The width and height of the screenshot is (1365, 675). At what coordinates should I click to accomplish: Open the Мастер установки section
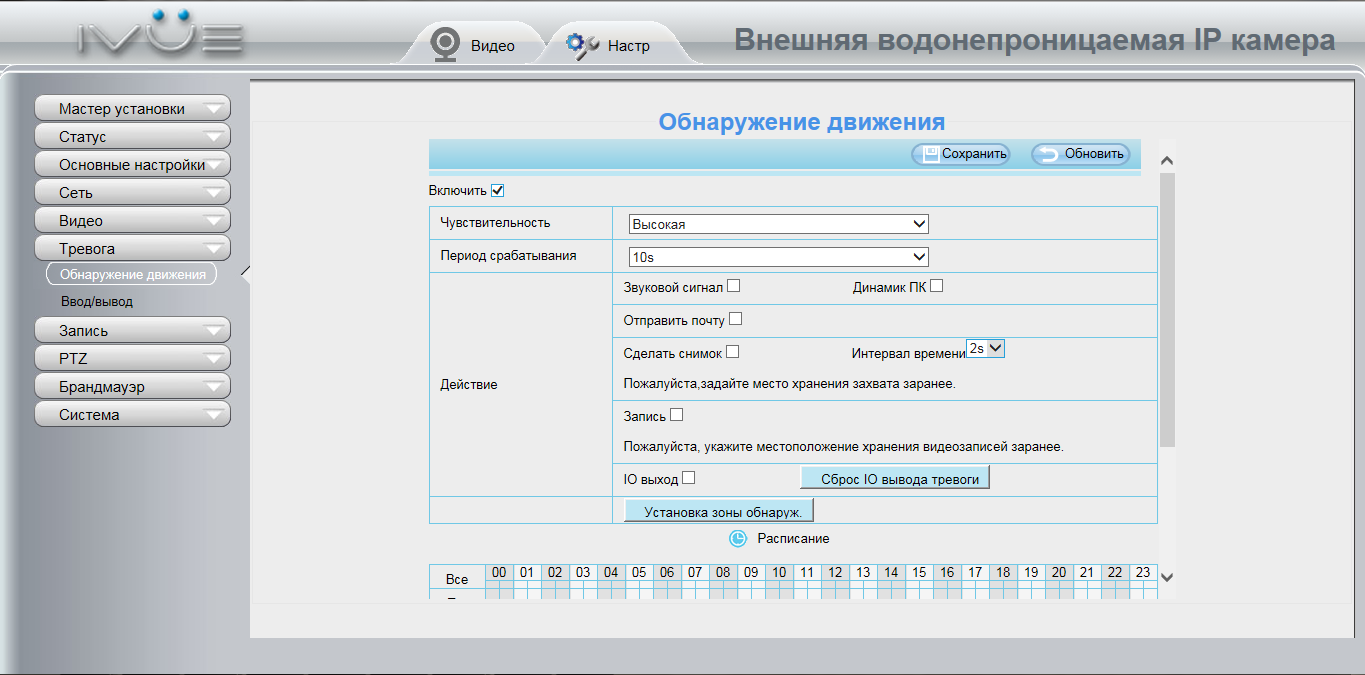pyautogui.click(x=132, y=109)
